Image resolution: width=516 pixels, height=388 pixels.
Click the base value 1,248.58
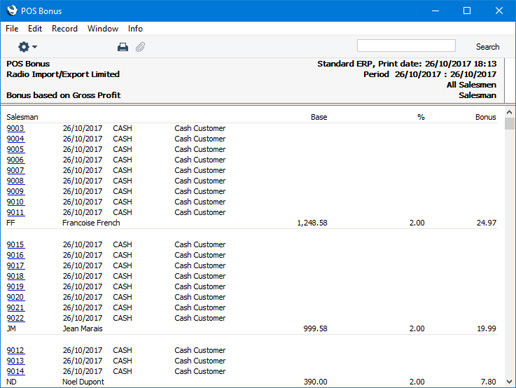[x=312, y=223]
